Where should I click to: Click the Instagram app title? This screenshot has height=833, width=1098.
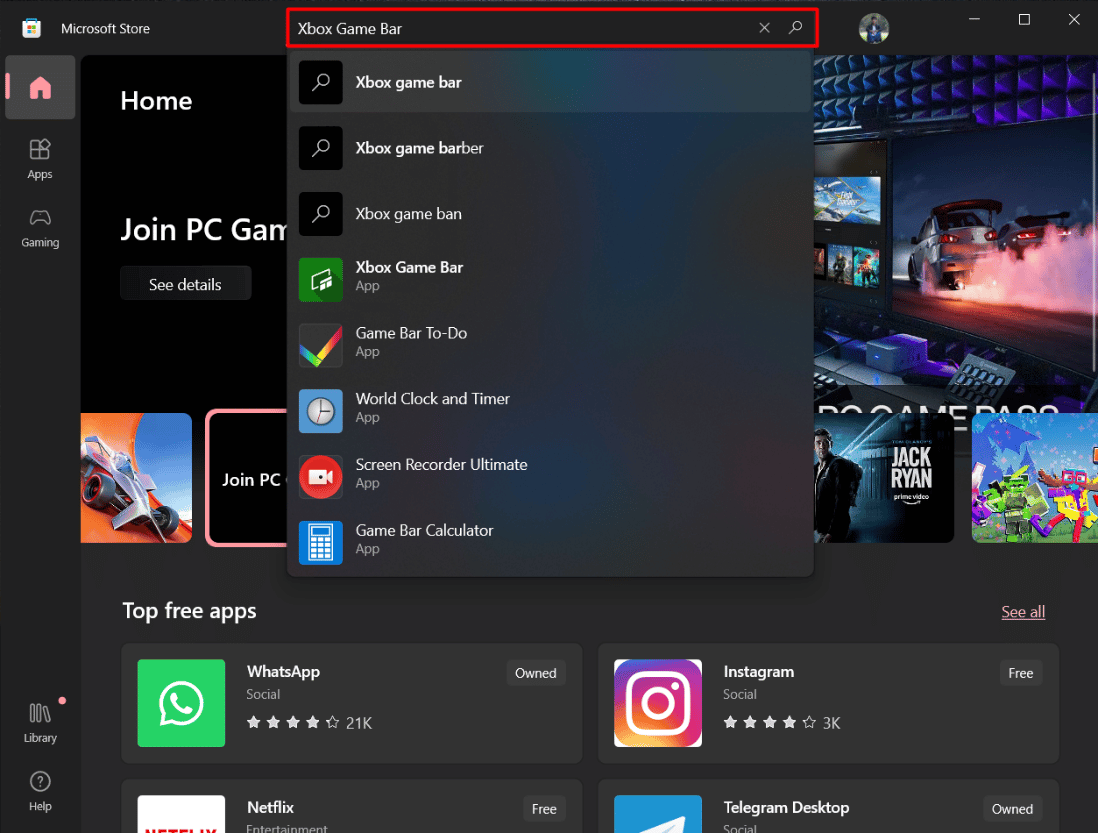pyautogui.click(x=758, y=671)
